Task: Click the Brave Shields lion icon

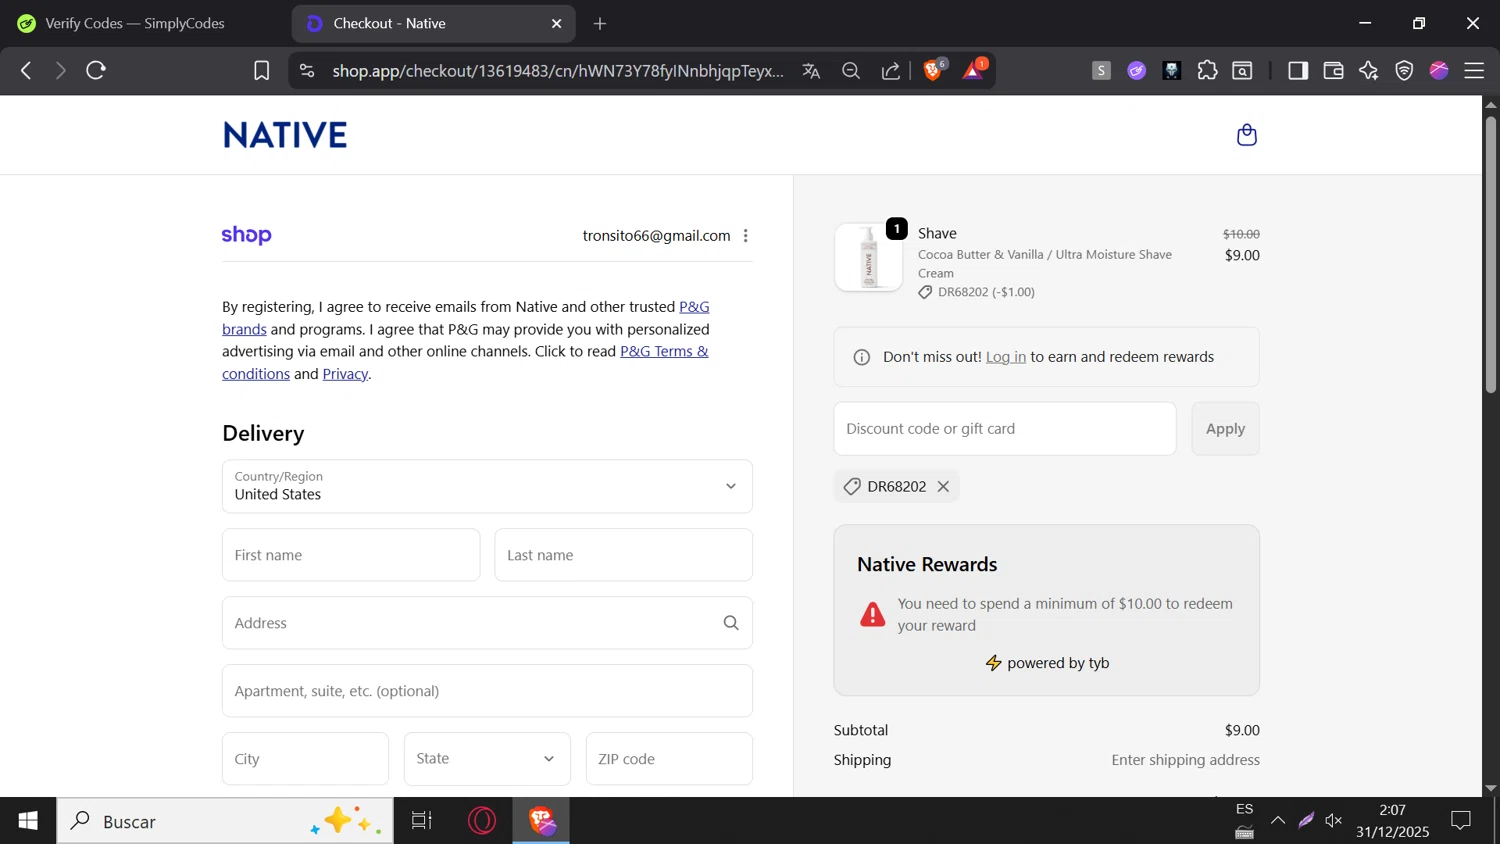Action: click(932, 71)
